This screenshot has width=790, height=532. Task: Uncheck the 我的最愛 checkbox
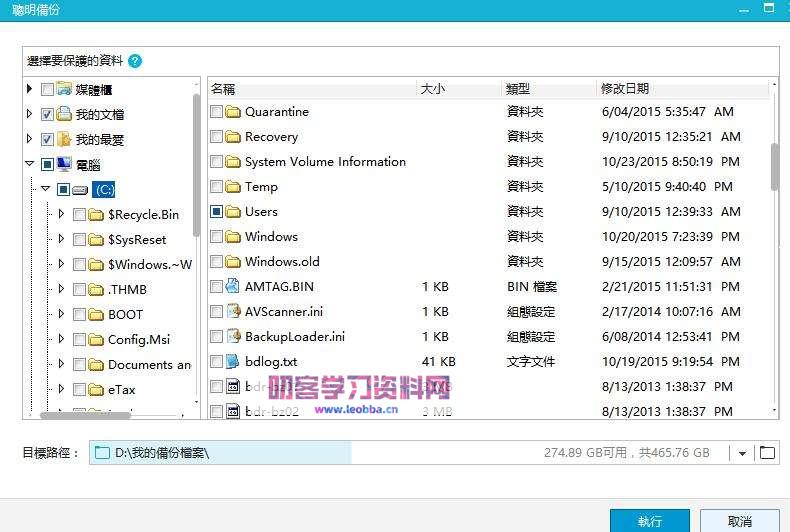[47, 140]
